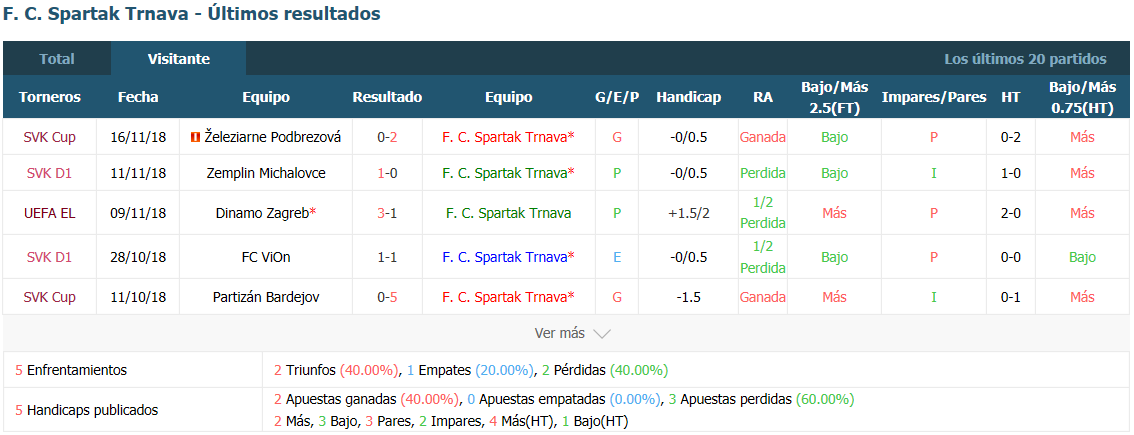Open the 3-1 result against Dinamo Zagreb
Image resolution: width=1134 pixels, height=435 pixels.
pyautogui.click(x=387, y=213)
